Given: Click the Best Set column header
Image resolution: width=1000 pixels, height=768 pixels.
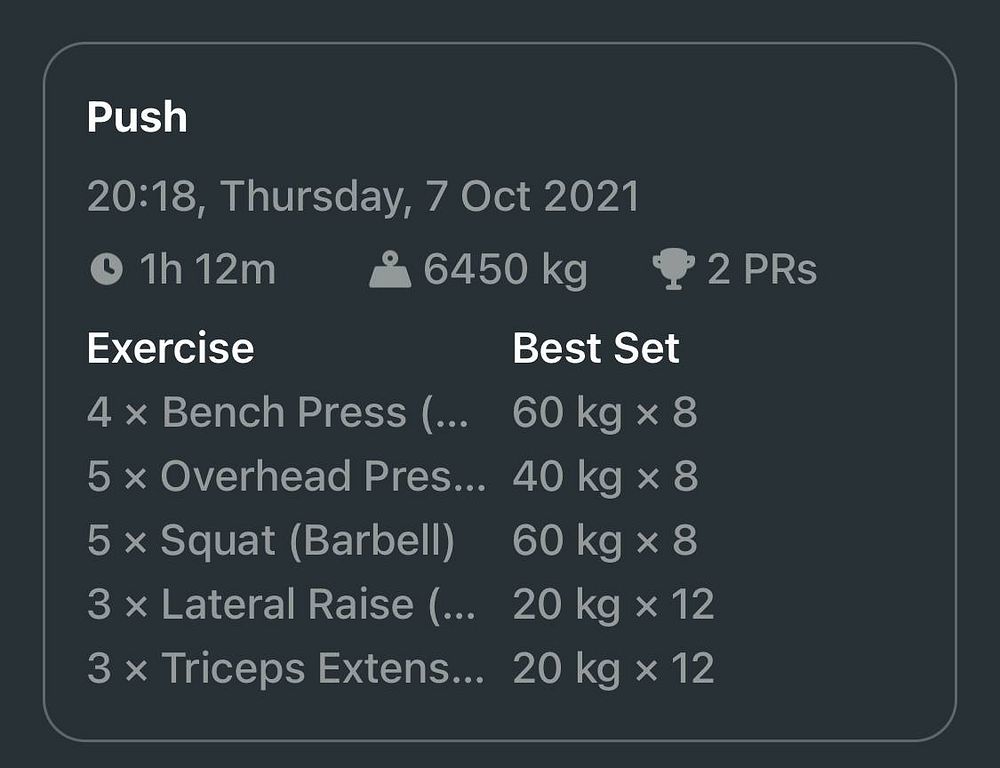Looking at the screenshot, I should (x=596, y=348).
